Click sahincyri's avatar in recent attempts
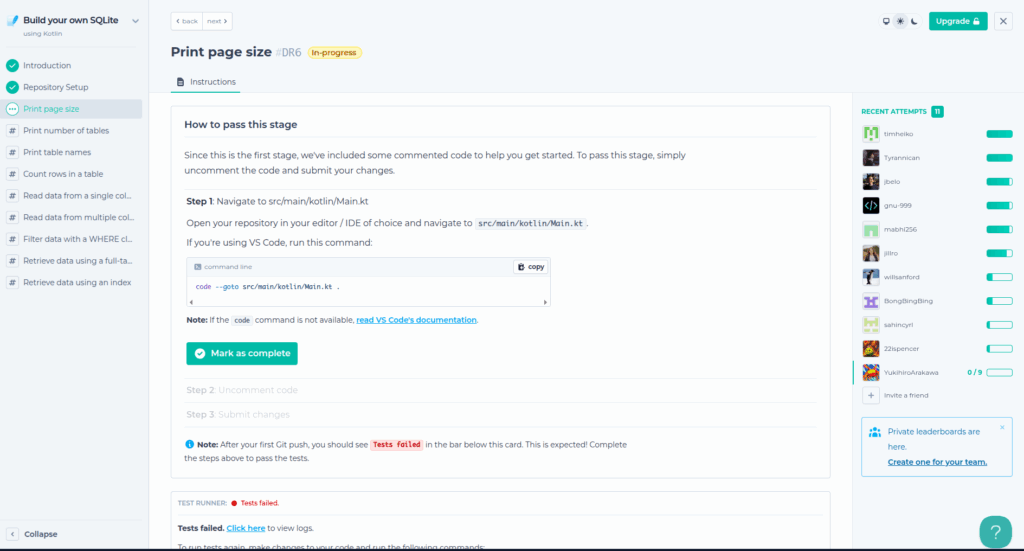This screenshot has width=1024, height=551. (871, 324)
